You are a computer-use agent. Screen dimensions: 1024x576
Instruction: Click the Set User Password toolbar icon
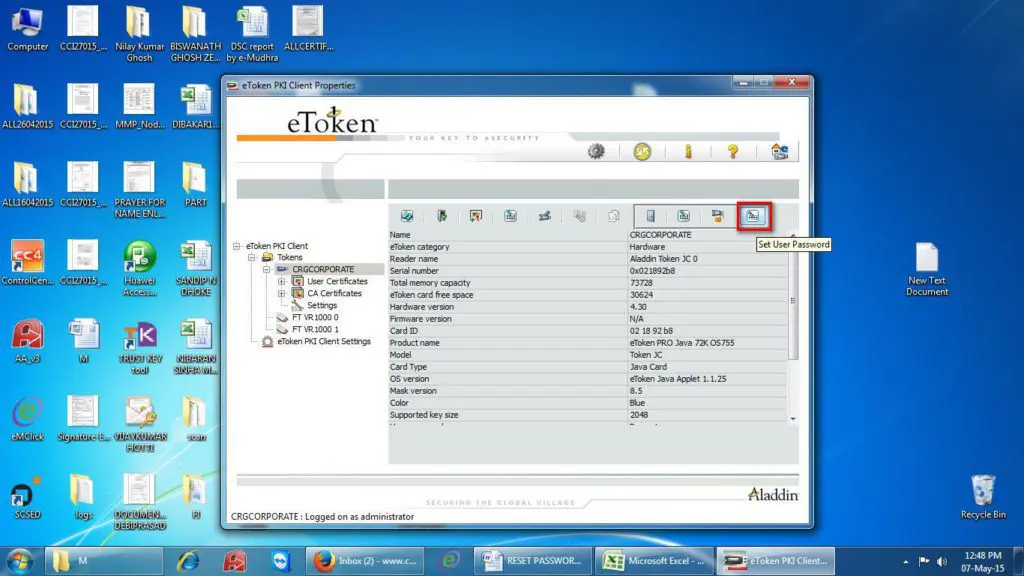pyautogui.click(x=753, y=216)
